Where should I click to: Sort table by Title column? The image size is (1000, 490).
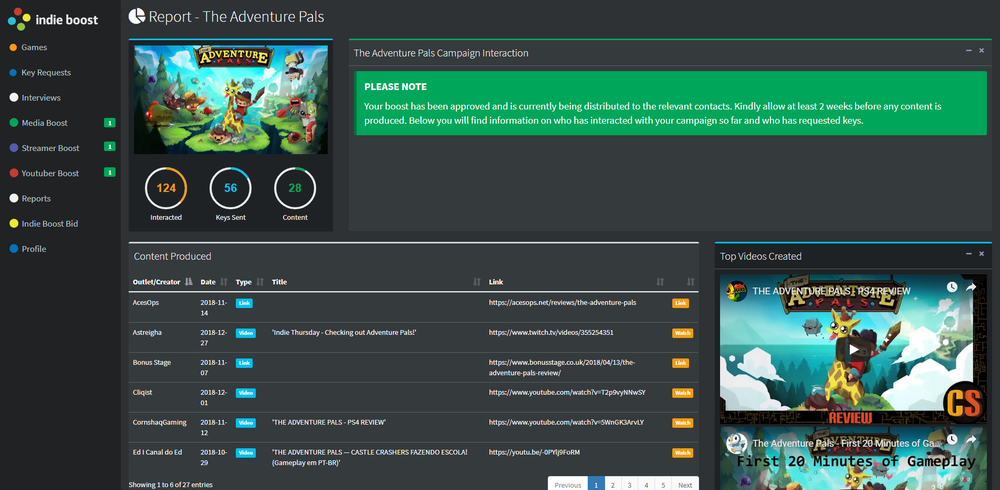pyautogui.click(x=376, y=281)
